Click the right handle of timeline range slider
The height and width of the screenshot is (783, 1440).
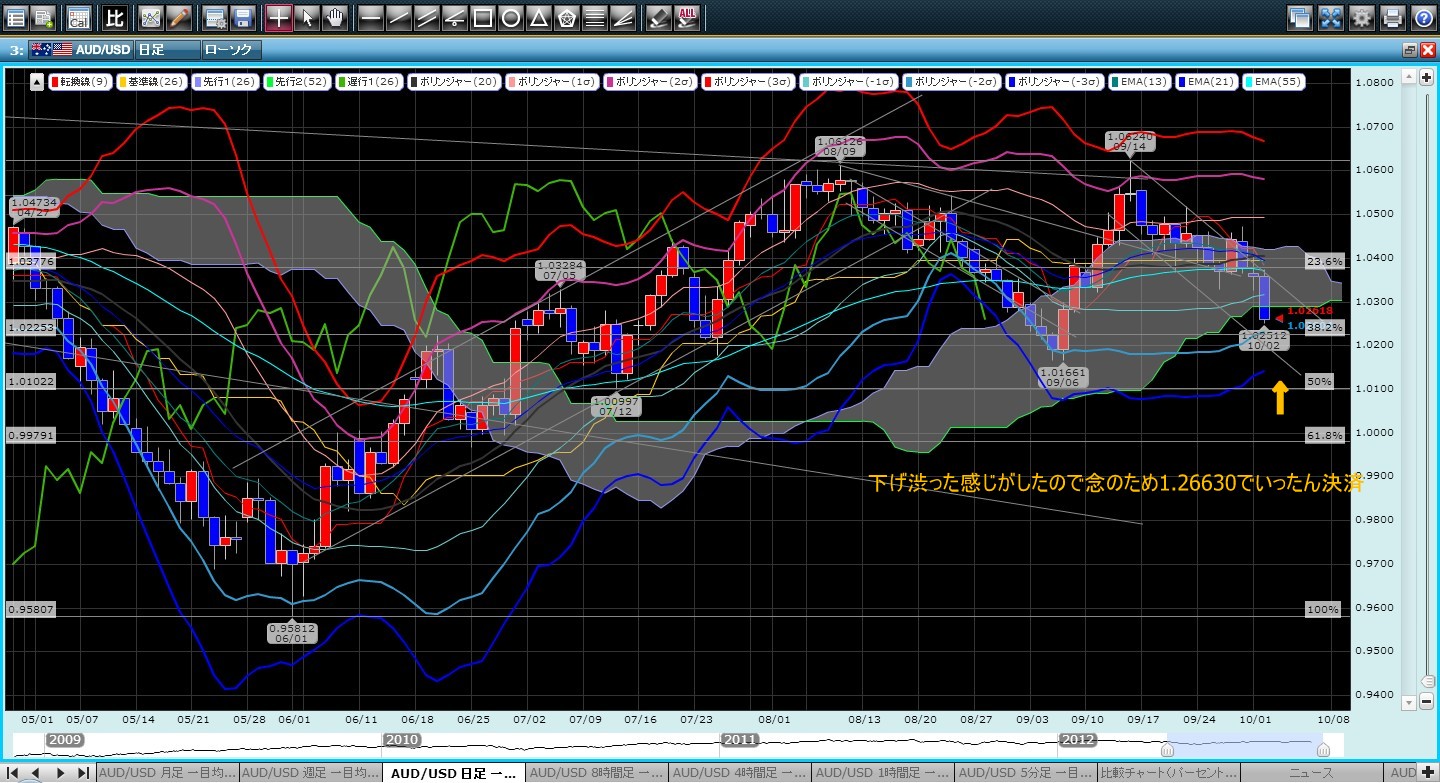click(1323, 749)
